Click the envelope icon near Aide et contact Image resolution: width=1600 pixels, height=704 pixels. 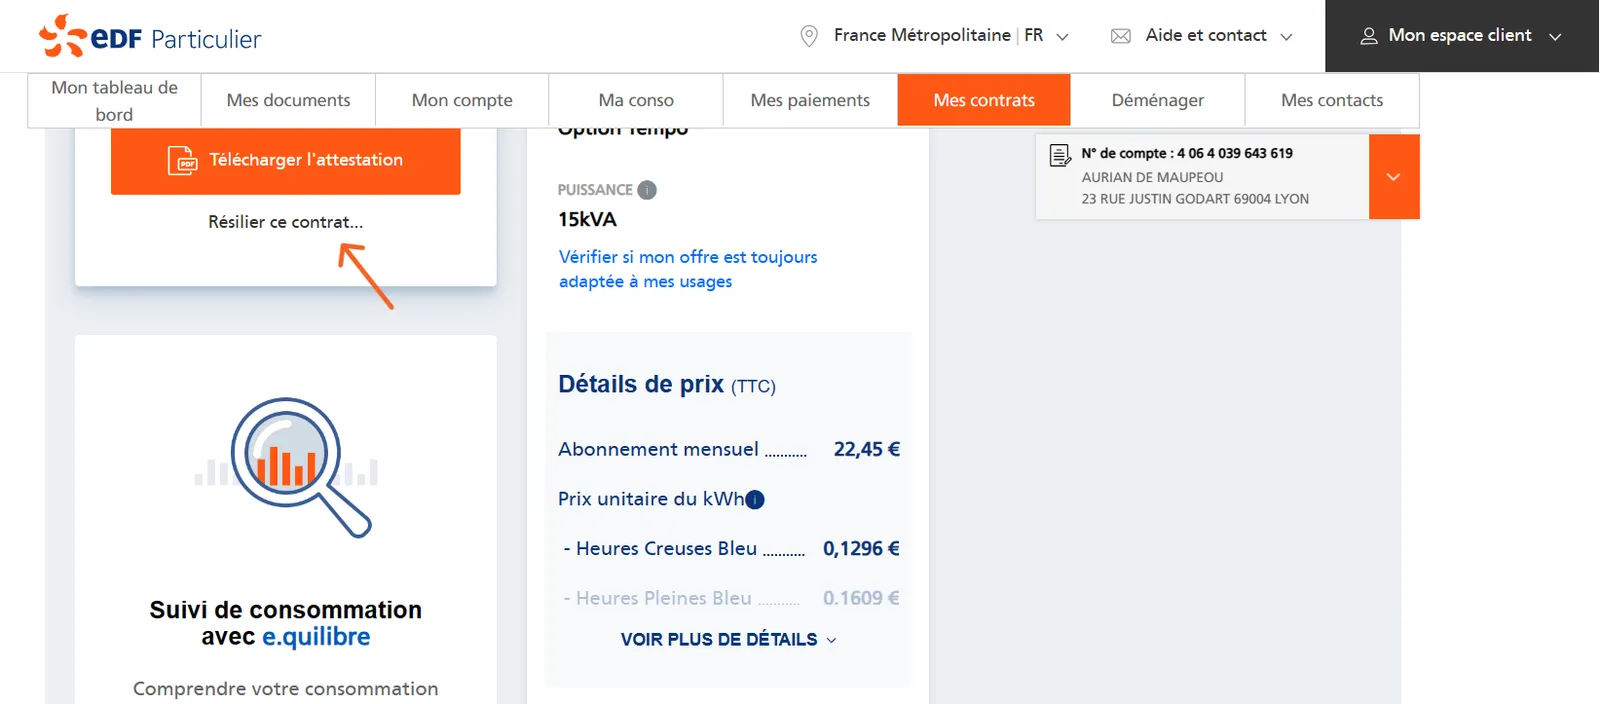pos(1120,36)
